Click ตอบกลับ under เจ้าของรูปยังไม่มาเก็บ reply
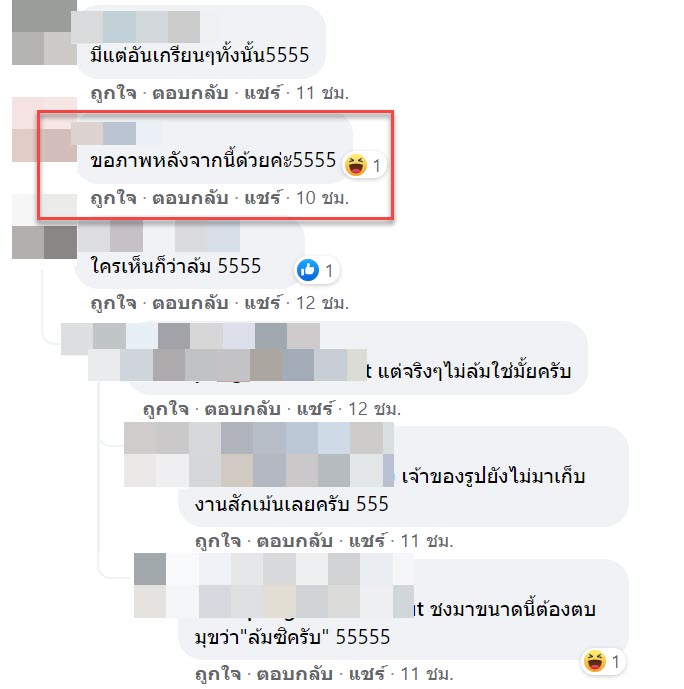 (x=295, y=541)
